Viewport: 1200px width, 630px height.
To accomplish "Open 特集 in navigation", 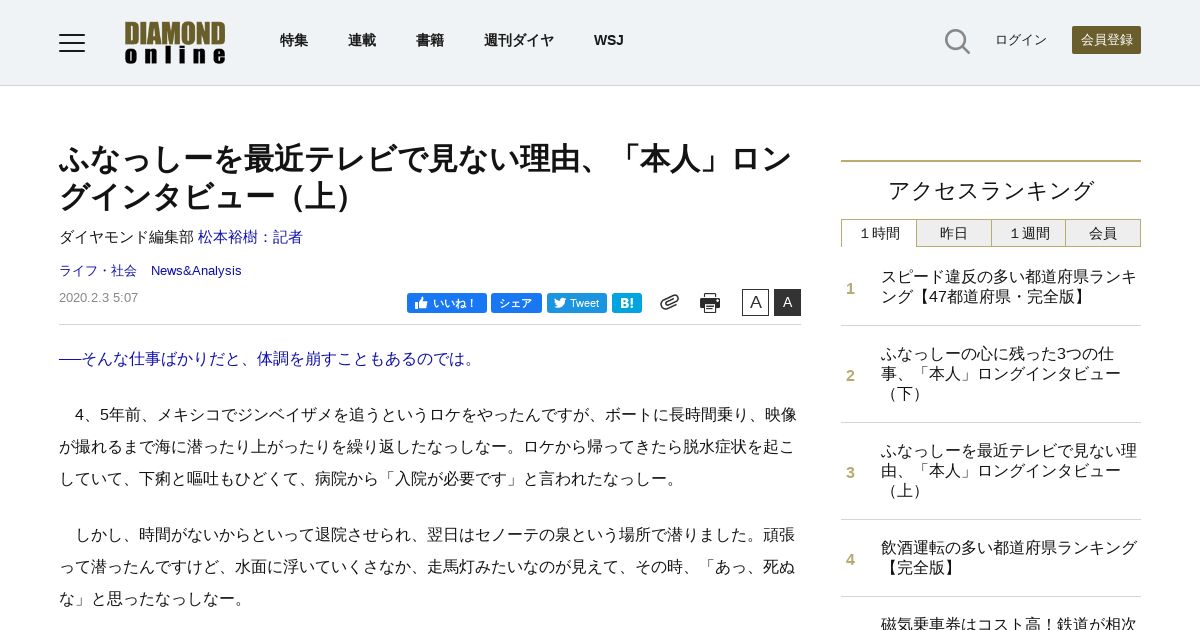I will click(x=294, y=40).
